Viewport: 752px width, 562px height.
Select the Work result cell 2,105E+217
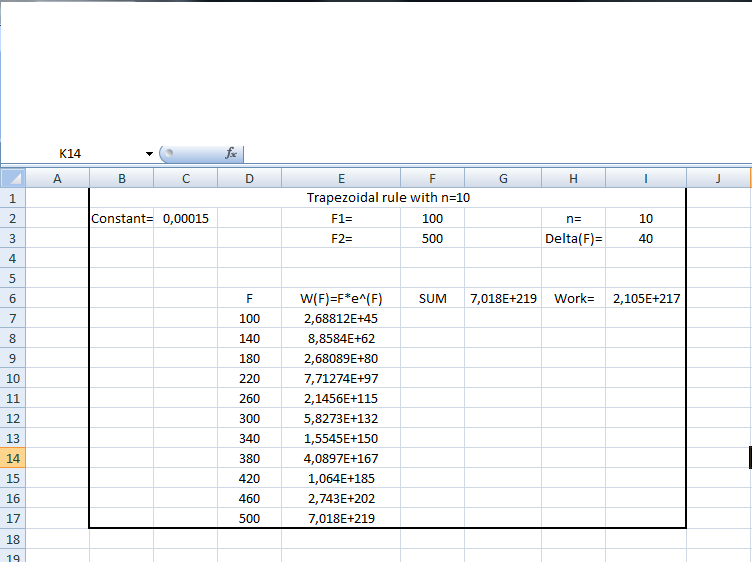pyautogui.click(x=645, y=298)
